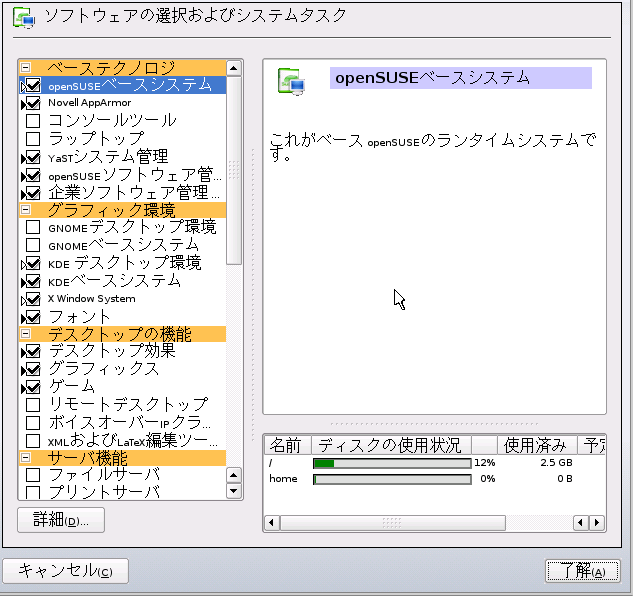Uncheck the Novell AppArmor pattern
Viewport: 633px width, 596px height.
[x=33, y=103]
